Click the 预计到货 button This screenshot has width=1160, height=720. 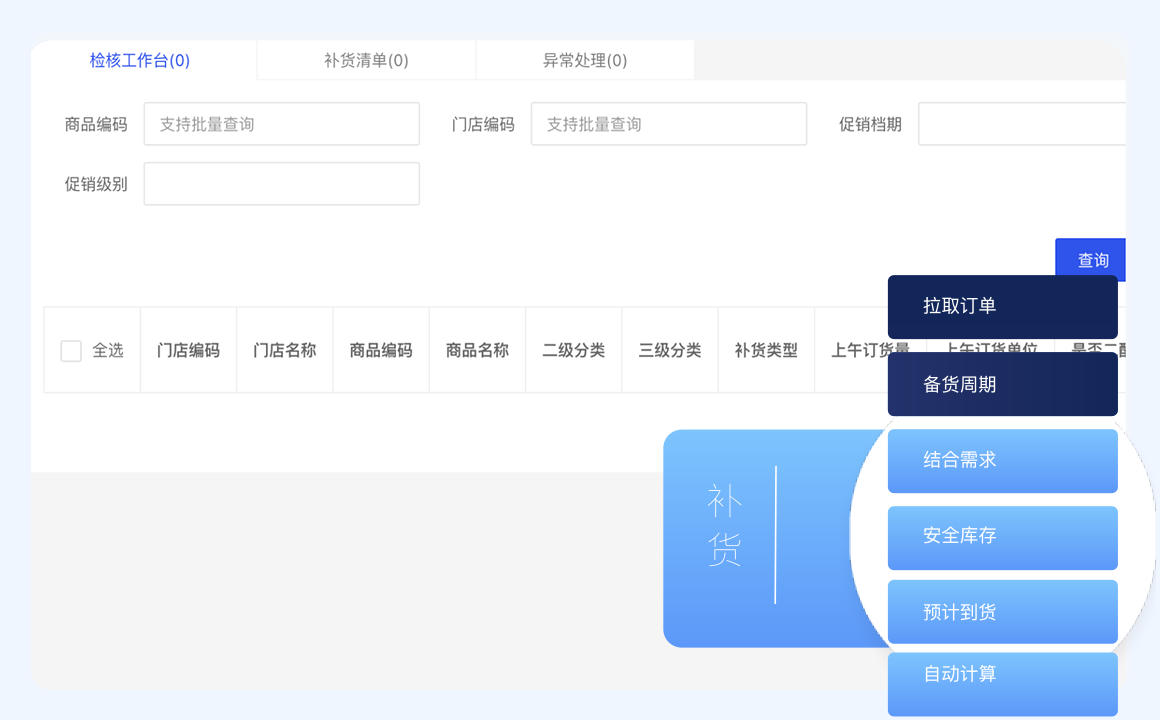click(x=1002, y=612)
